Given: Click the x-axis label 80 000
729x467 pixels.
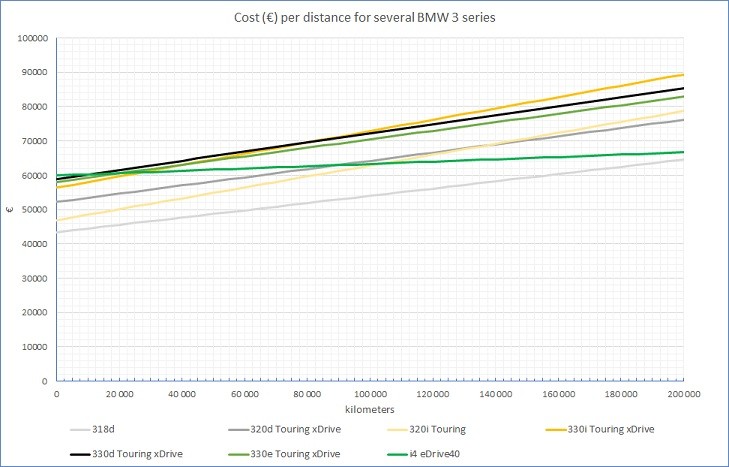Looking at the screenshot, I should tap(307, 394).
